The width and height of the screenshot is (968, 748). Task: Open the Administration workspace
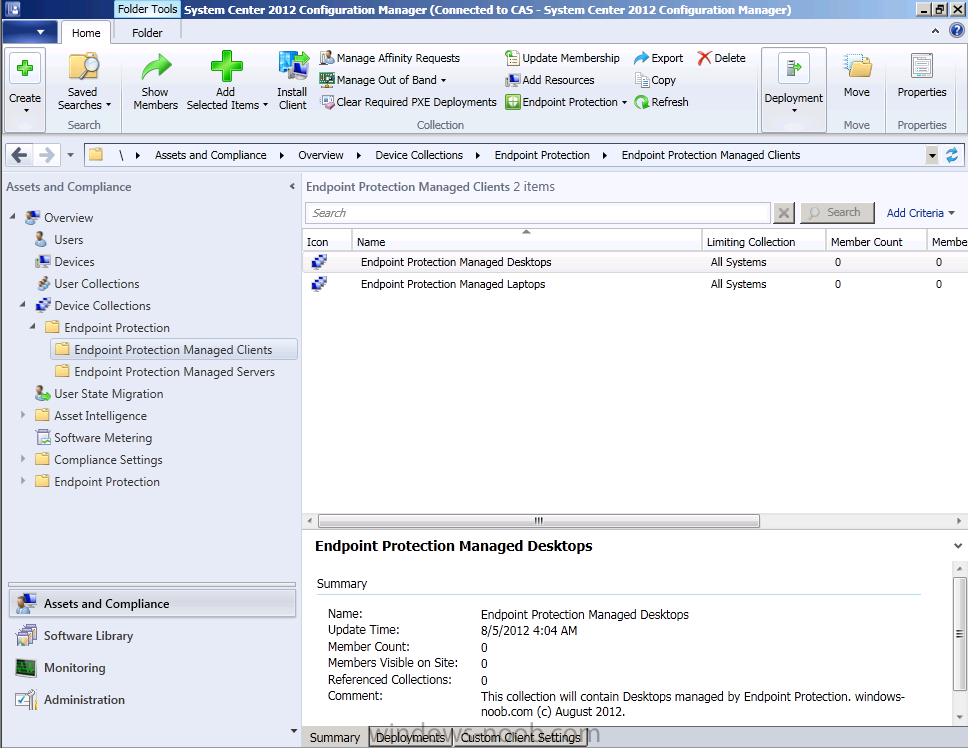tap(152, 700)
